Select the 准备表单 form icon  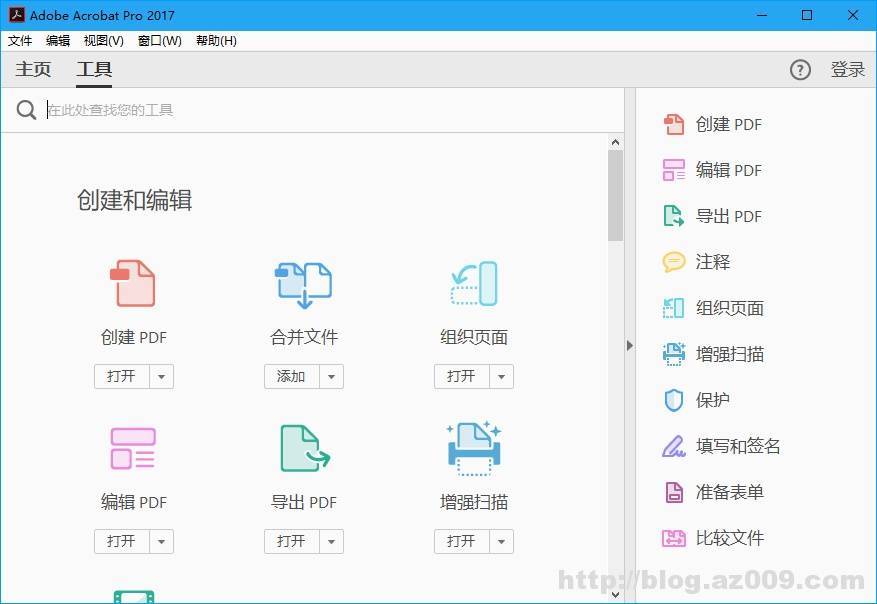673,492
